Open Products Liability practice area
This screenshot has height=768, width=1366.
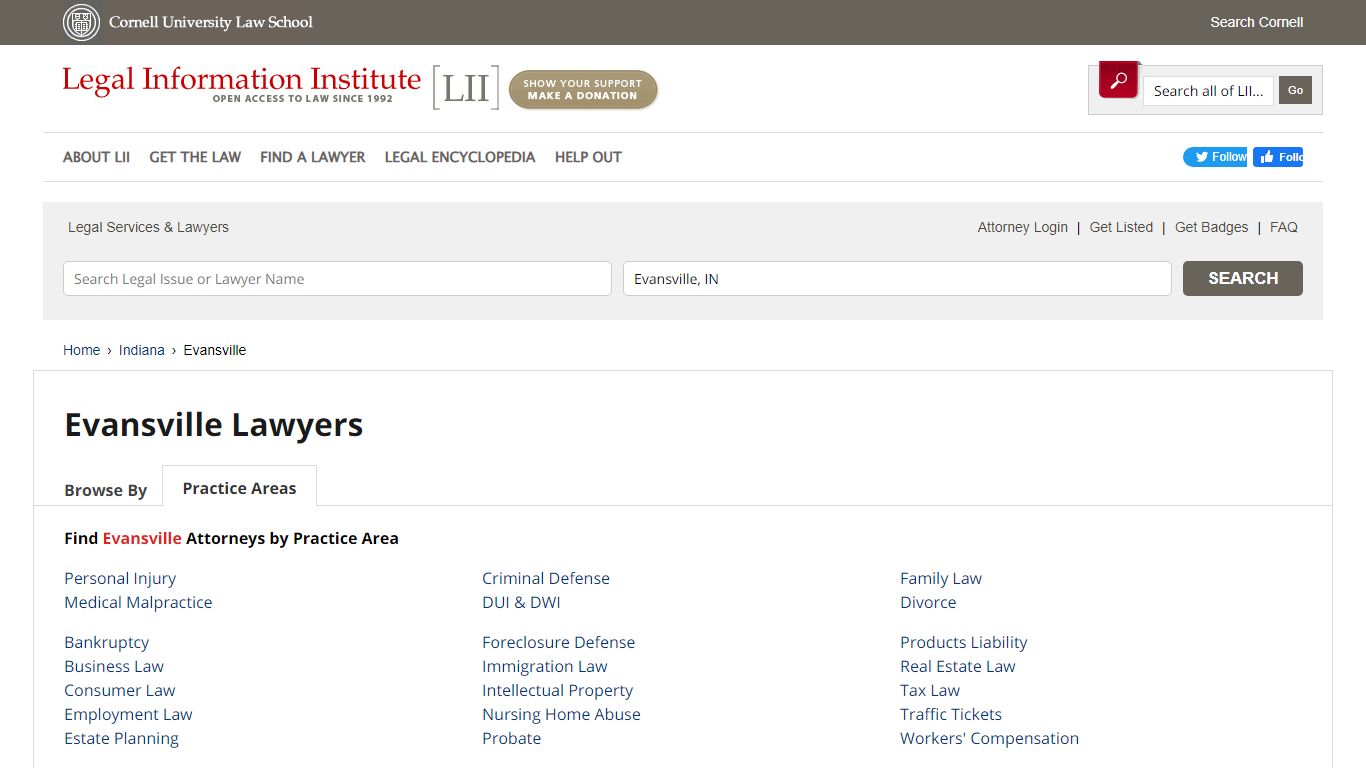point(963,642)
